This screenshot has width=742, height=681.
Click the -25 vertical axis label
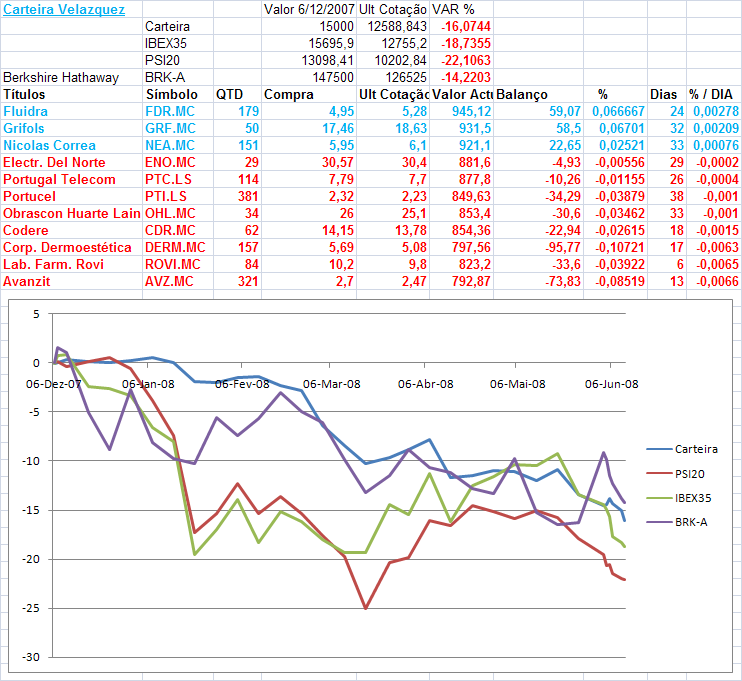click(x=31, y=608)
